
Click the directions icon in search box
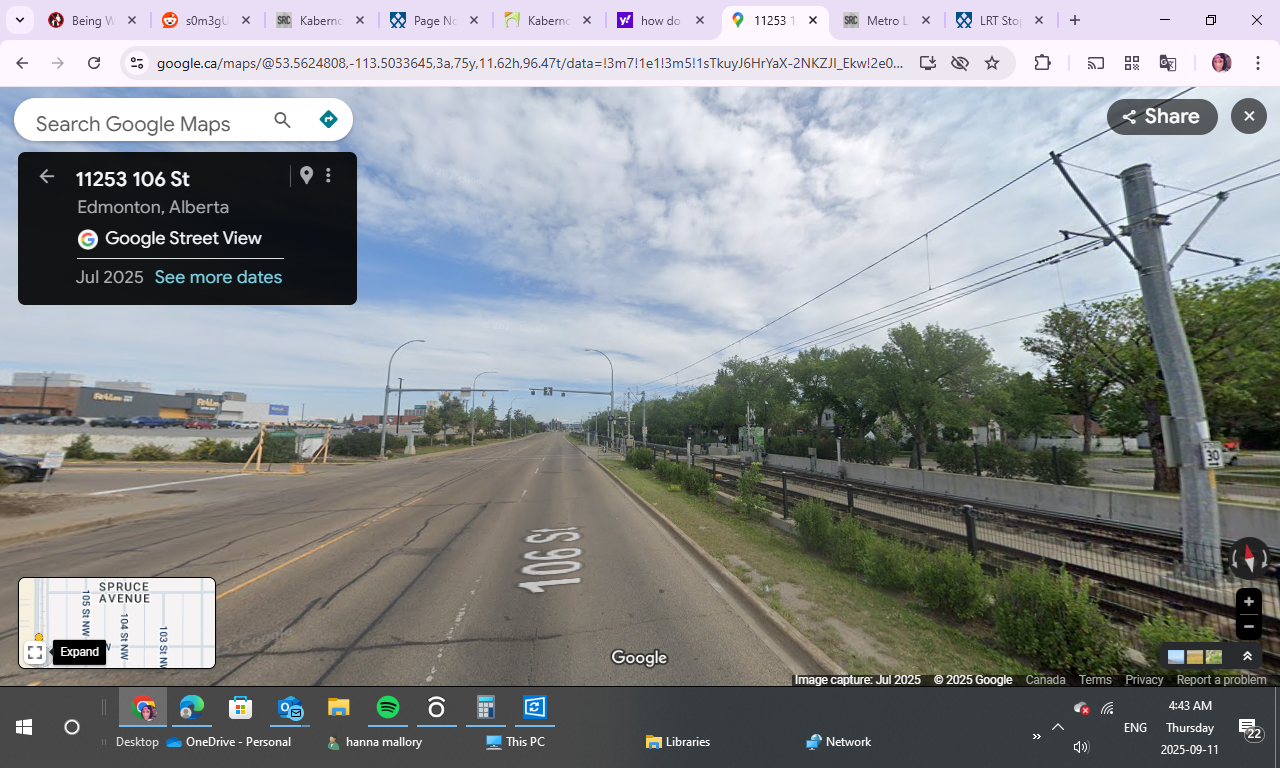pyautogui.click(x=328, y=120)
